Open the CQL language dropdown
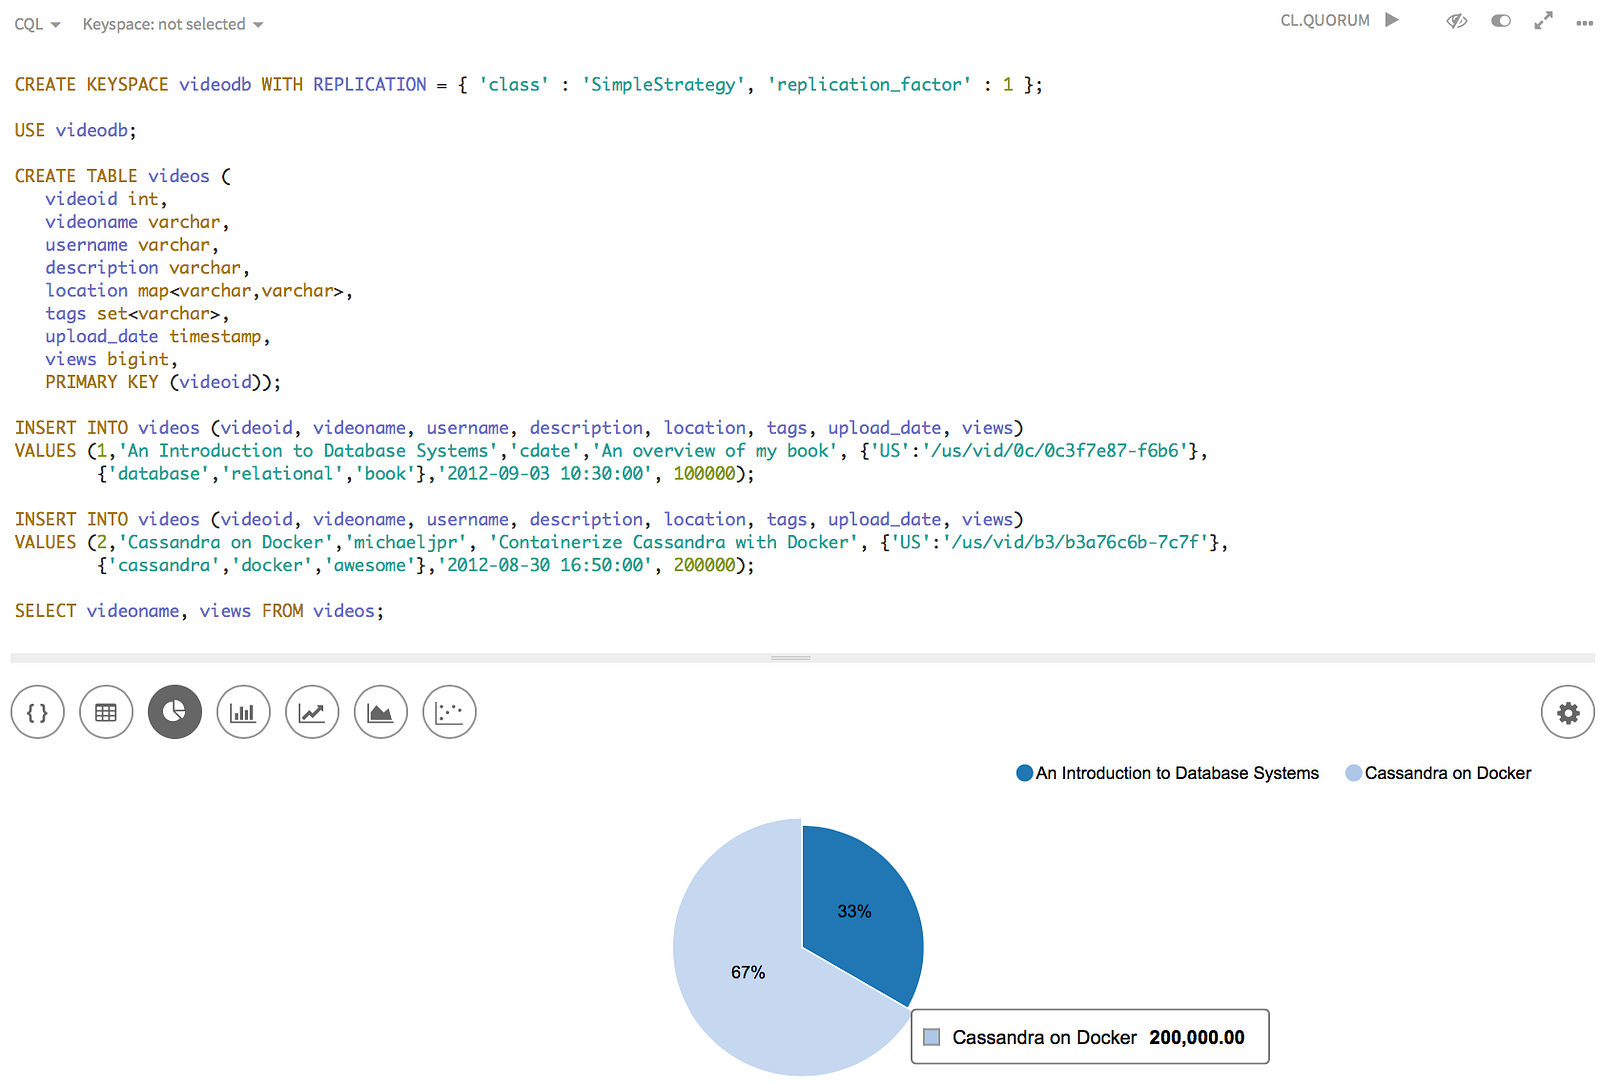1600x1089 pixels. [37, 24]
